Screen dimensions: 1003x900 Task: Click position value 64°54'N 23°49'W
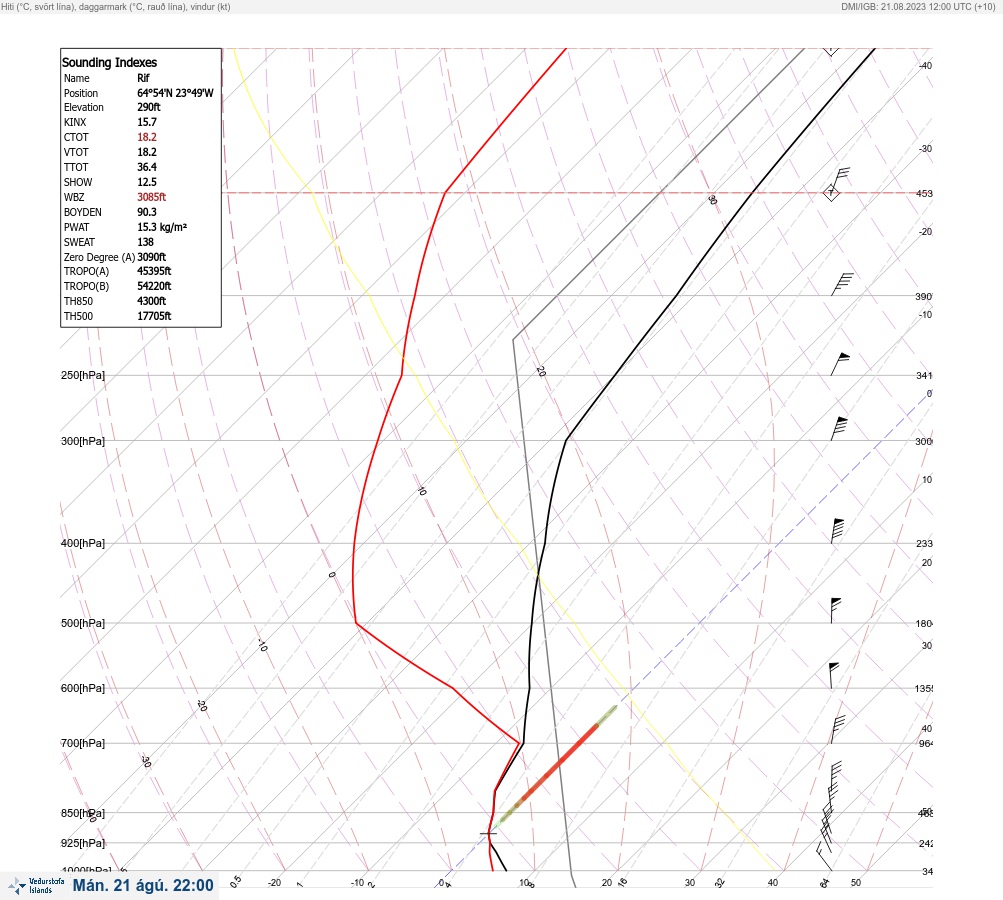pos(175,93)
